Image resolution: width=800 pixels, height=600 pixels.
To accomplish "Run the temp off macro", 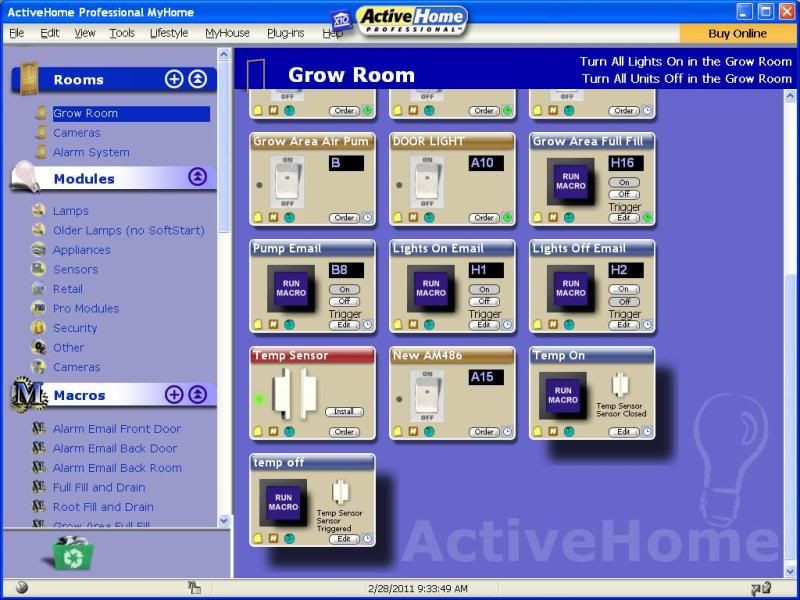I will click(x=283, y=503).
